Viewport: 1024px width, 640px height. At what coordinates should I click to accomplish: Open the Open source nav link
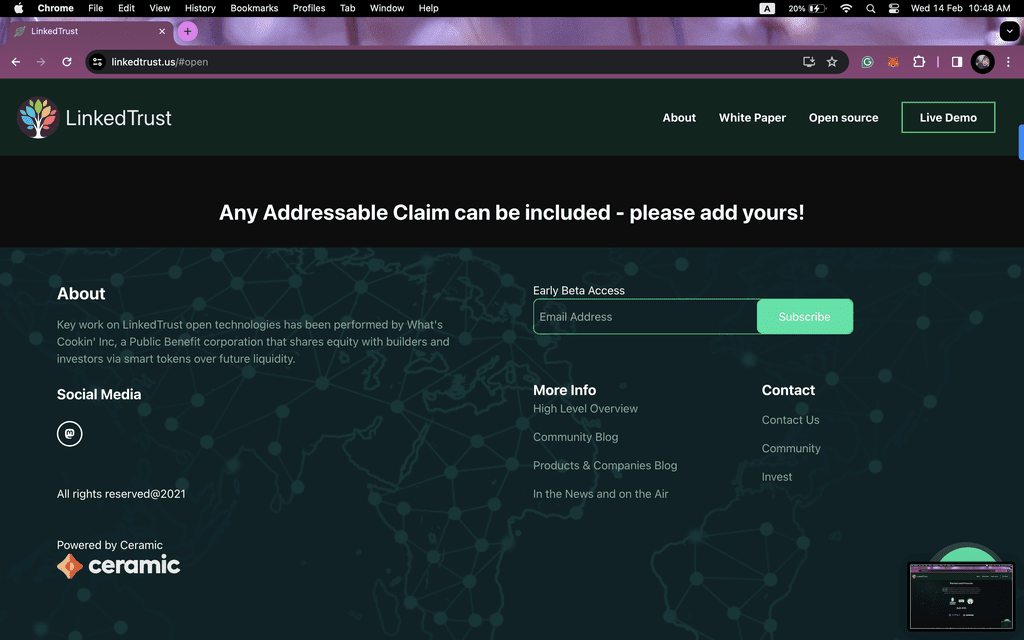(x=843, y=118)
